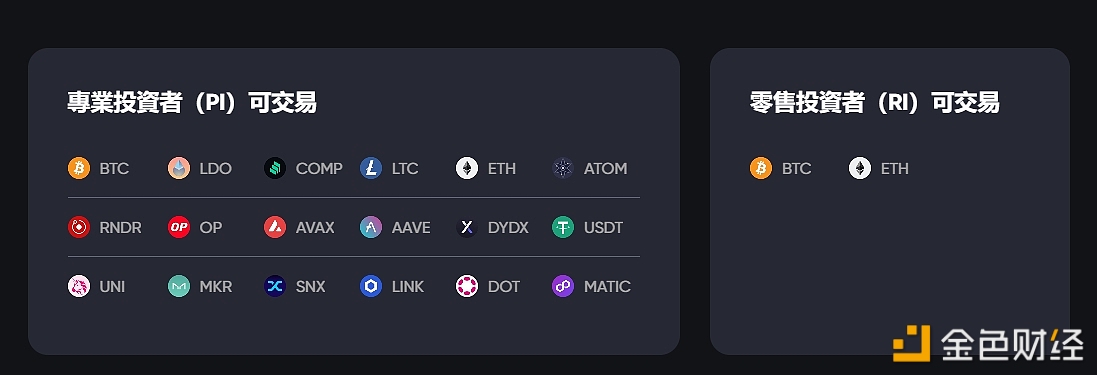Click the green USDT Tether icon

click(563, 227)
